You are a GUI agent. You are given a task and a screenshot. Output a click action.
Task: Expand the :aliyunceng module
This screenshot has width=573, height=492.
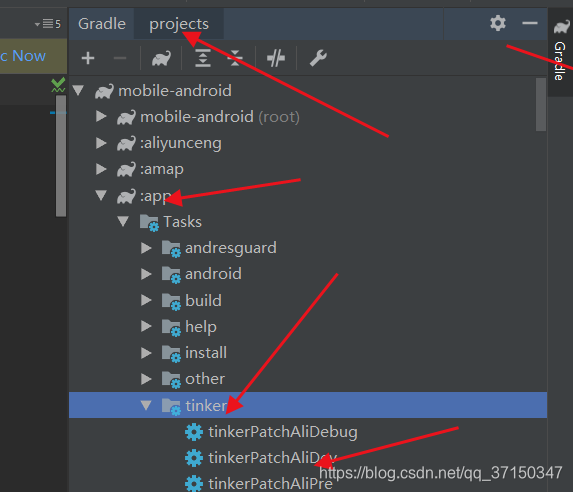pos(101,143)
